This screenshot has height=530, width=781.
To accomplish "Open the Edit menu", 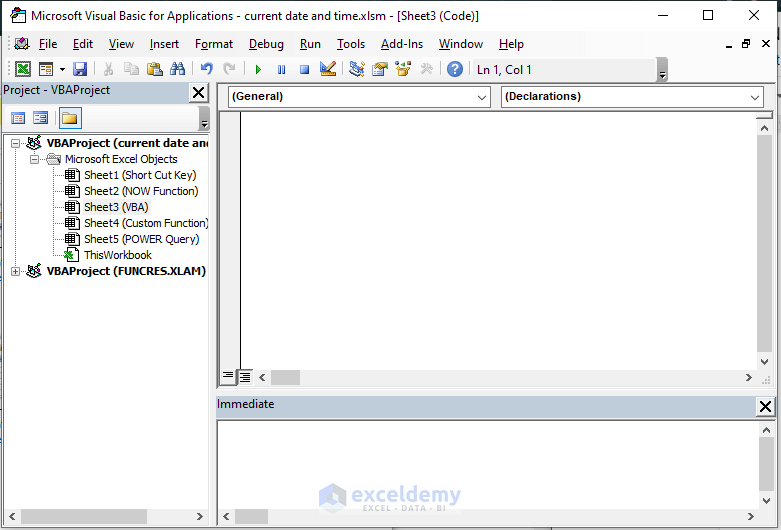I will pos(83,44).
